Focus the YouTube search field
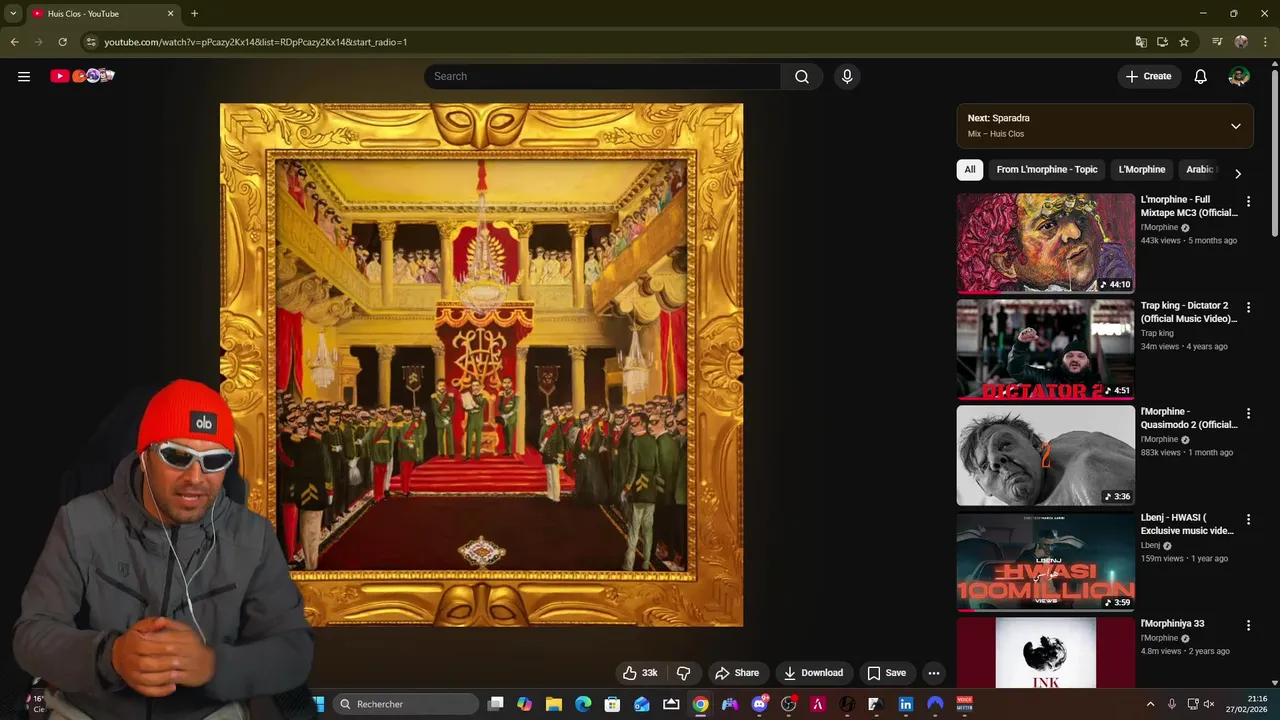This screenshot has width=1280, height=720. point(603,76)
